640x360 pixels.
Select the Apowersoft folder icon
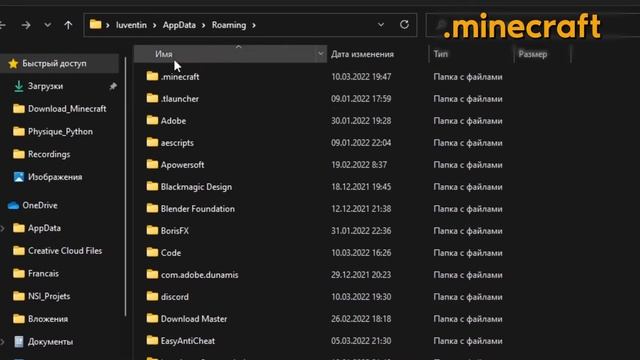[152, 164]
